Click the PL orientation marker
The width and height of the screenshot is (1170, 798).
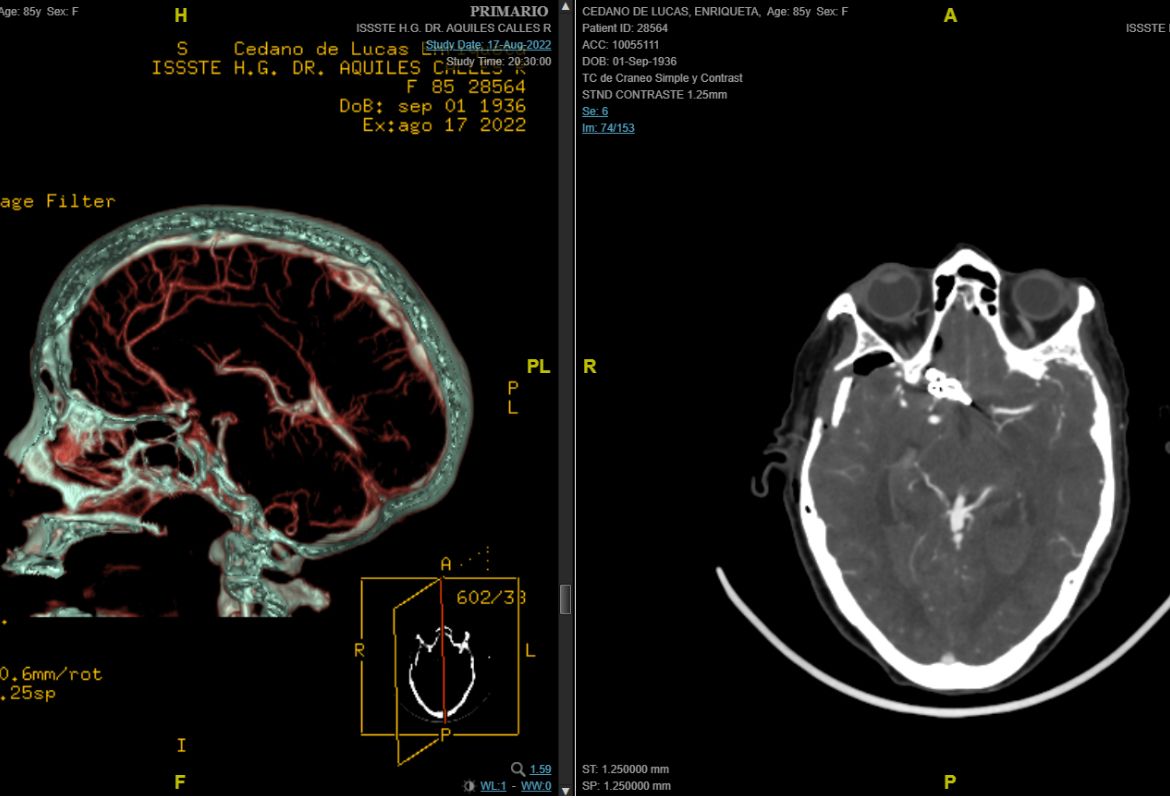[x=538, y=366]
